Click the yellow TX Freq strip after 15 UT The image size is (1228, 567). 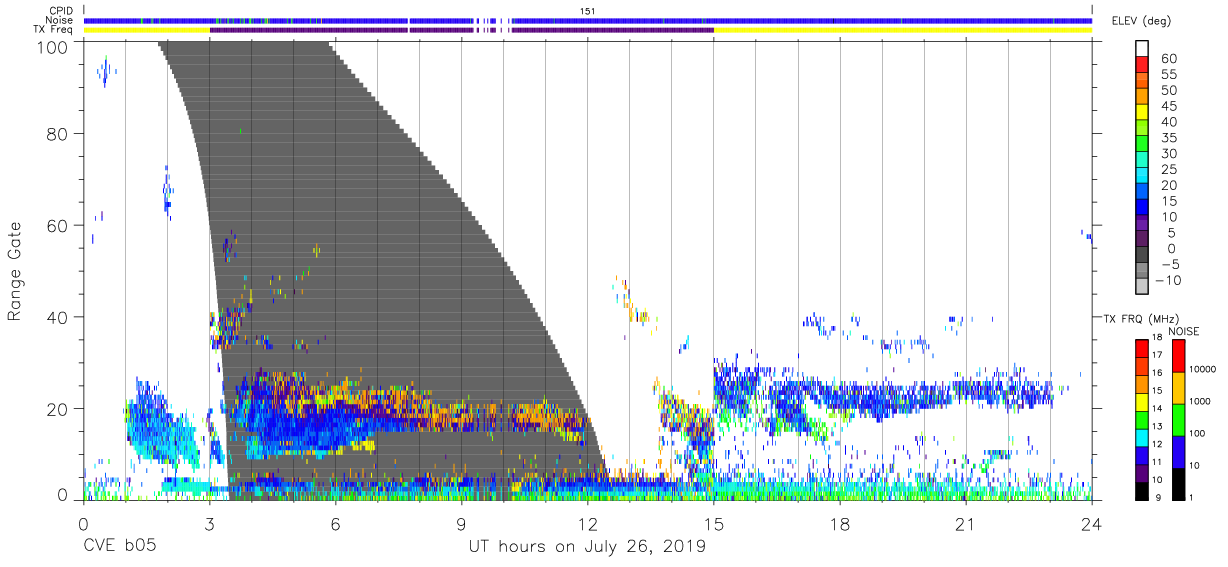click(x=903, y=30)
